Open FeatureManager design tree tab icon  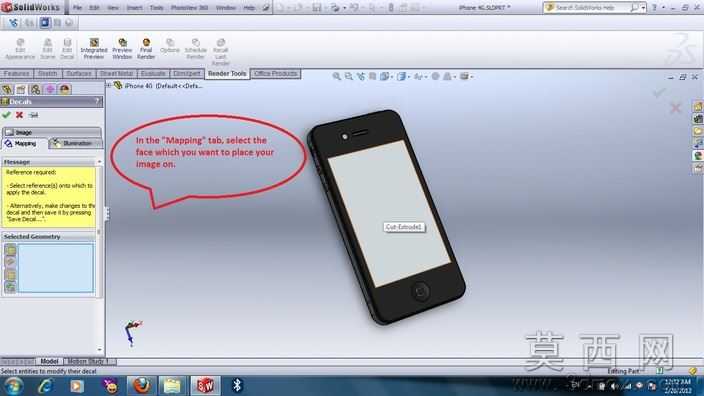pos(7,89)
